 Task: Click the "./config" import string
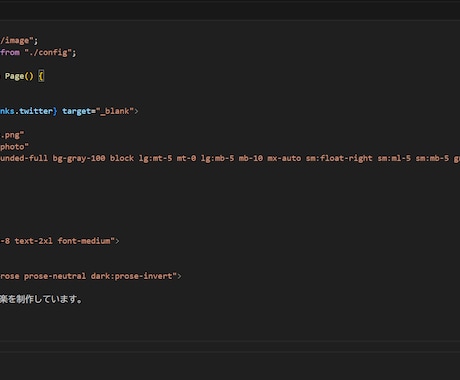coord(48,52)
